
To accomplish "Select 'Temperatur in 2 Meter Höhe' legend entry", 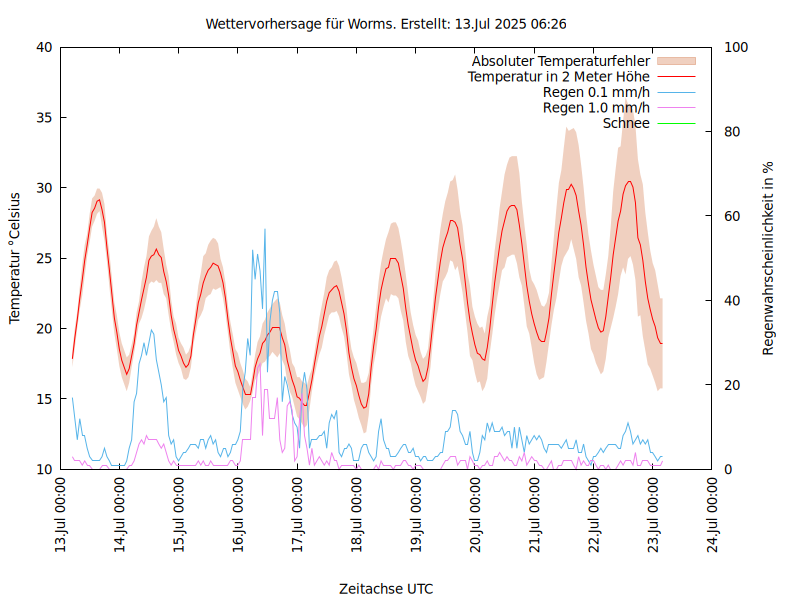I will (x=558, y=76).
